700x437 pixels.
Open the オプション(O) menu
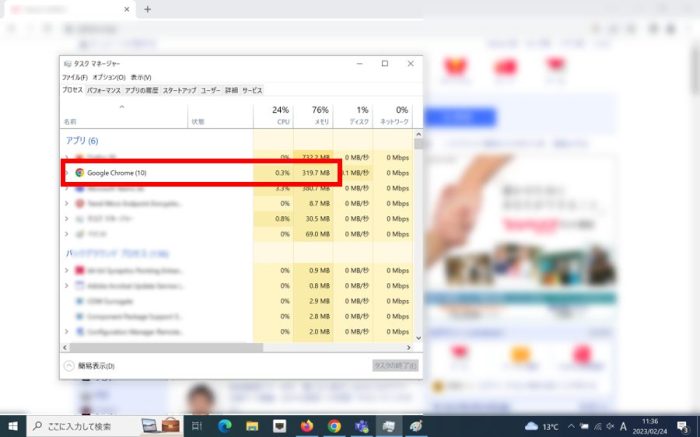[x=109, y=77]
